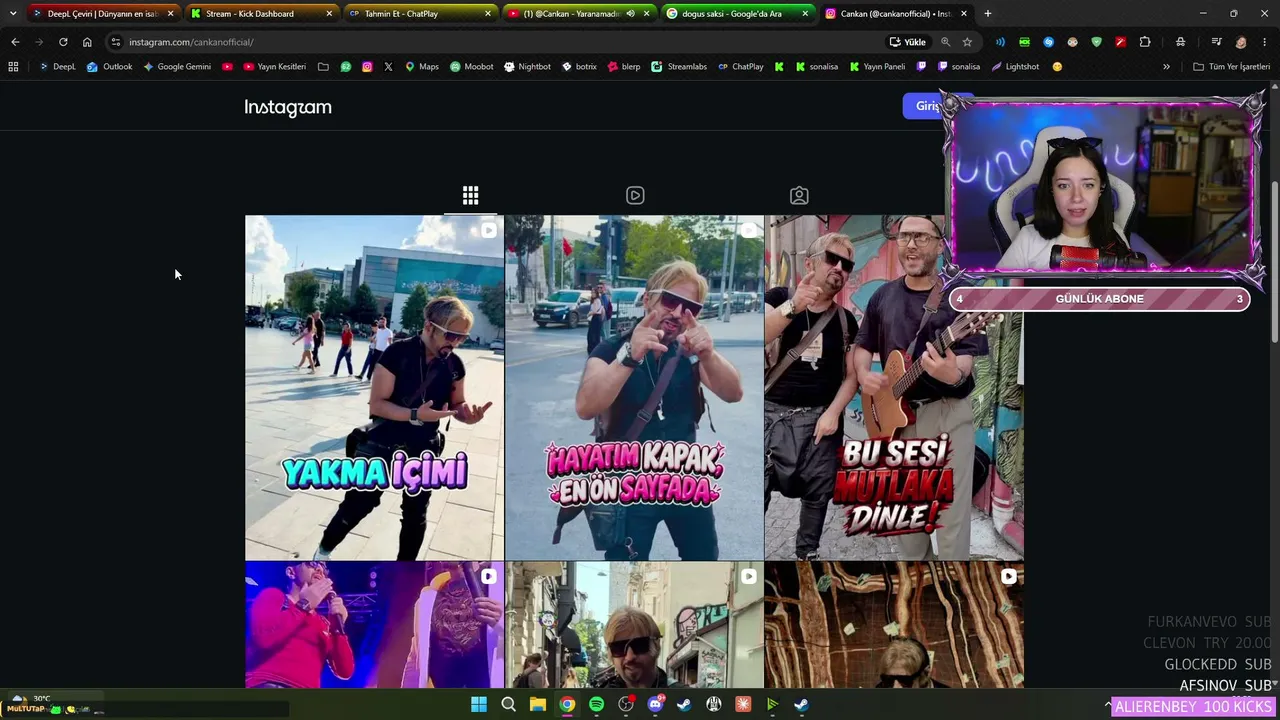Reload the Instagram page
Screen dimensions: 1280x720
pos(63,42)
